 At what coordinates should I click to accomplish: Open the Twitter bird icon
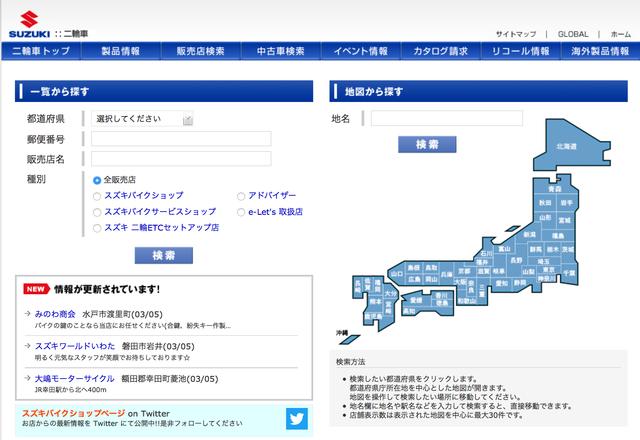pyautogui.click(x=297, y=419)
